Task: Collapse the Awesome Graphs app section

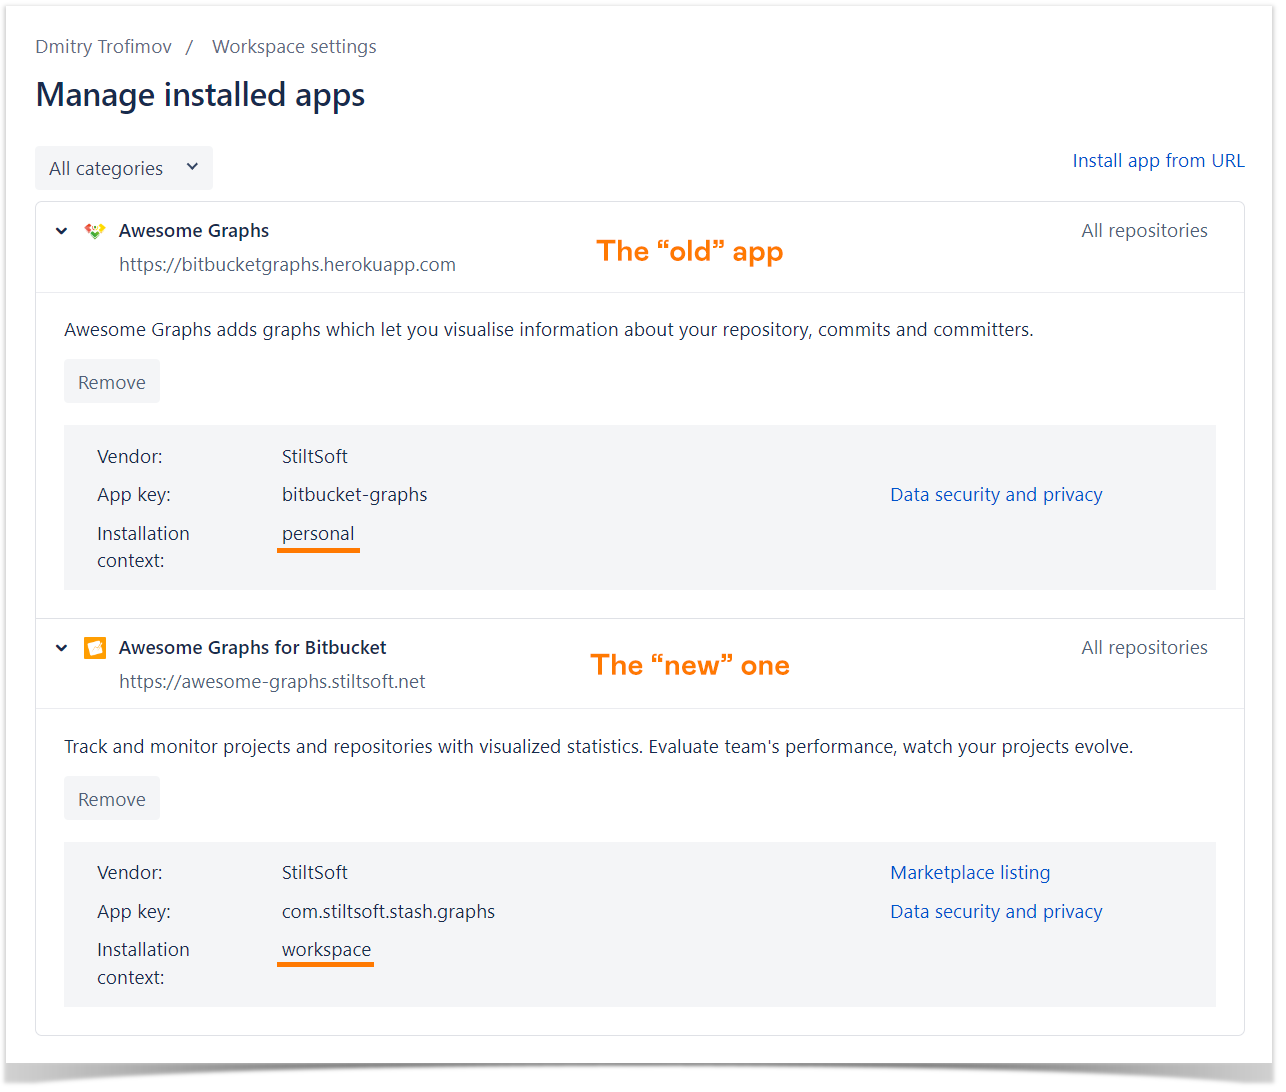Action: tap(62, 231)
